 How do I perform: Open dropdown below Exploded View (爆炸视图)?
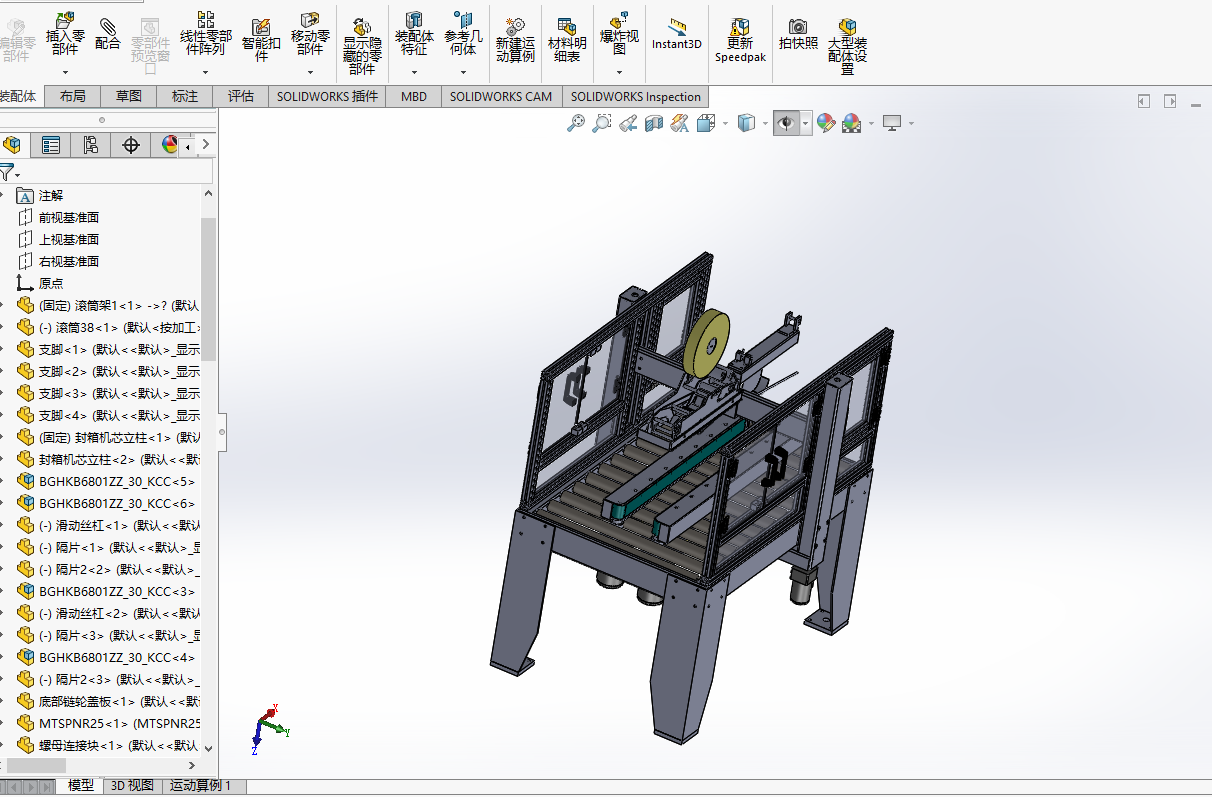(x=619, y=72)
